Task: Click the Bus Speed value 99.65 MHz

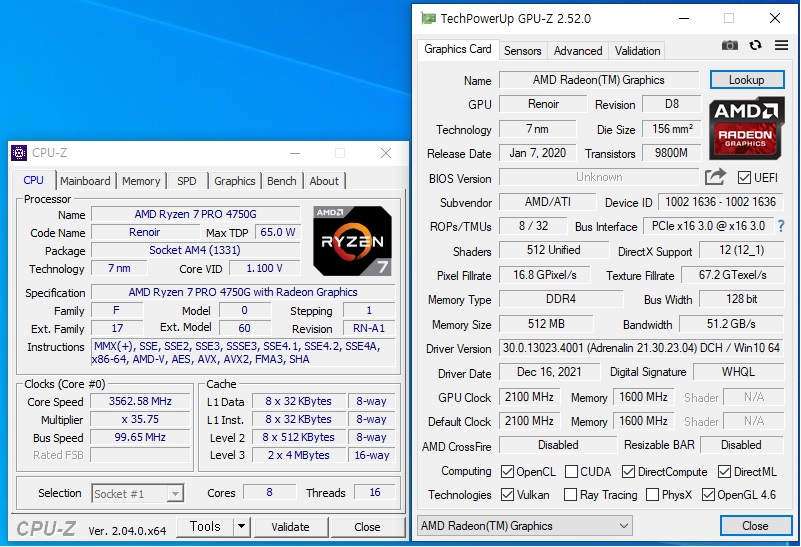Action: point(140,437)
